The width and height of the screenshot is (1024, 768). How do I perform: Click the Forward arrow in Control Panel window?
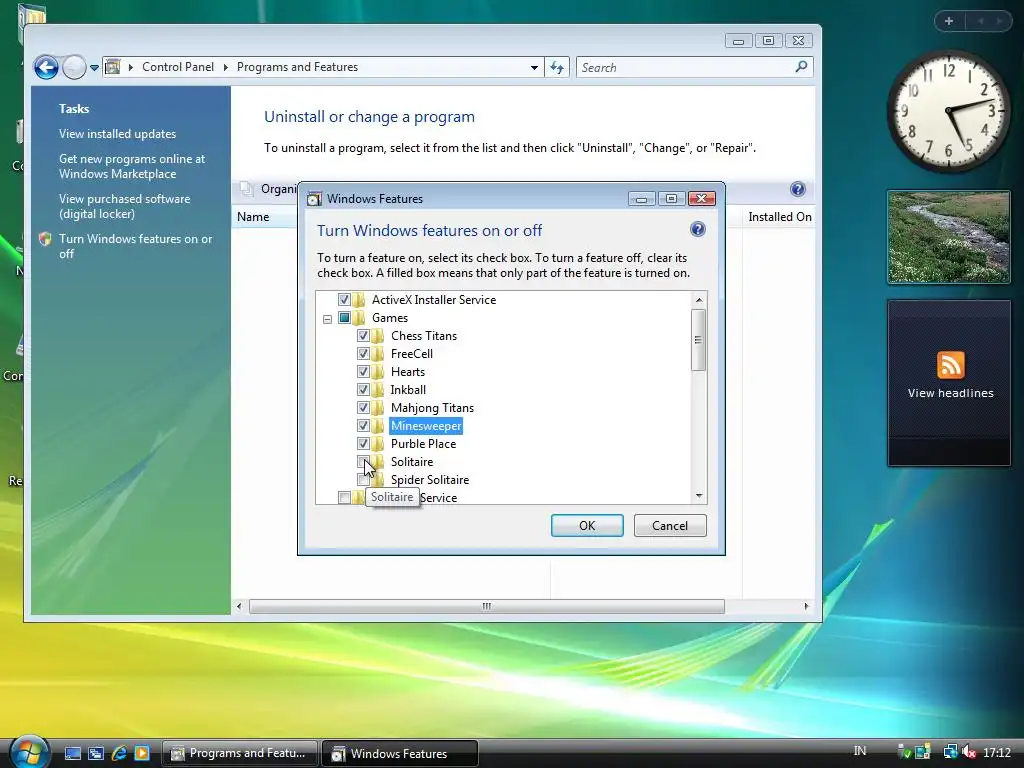pos(74,67)
